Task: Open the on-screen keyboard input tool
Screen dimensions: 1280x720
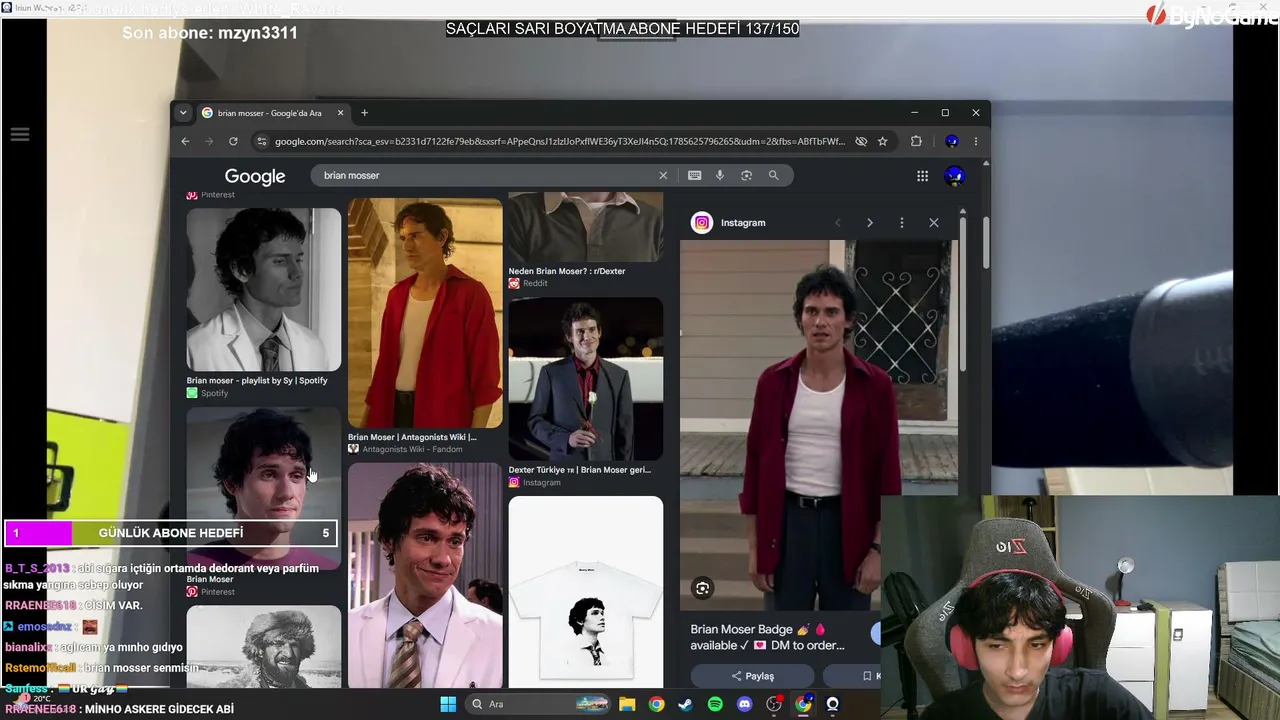Action: tap(695, 176)
